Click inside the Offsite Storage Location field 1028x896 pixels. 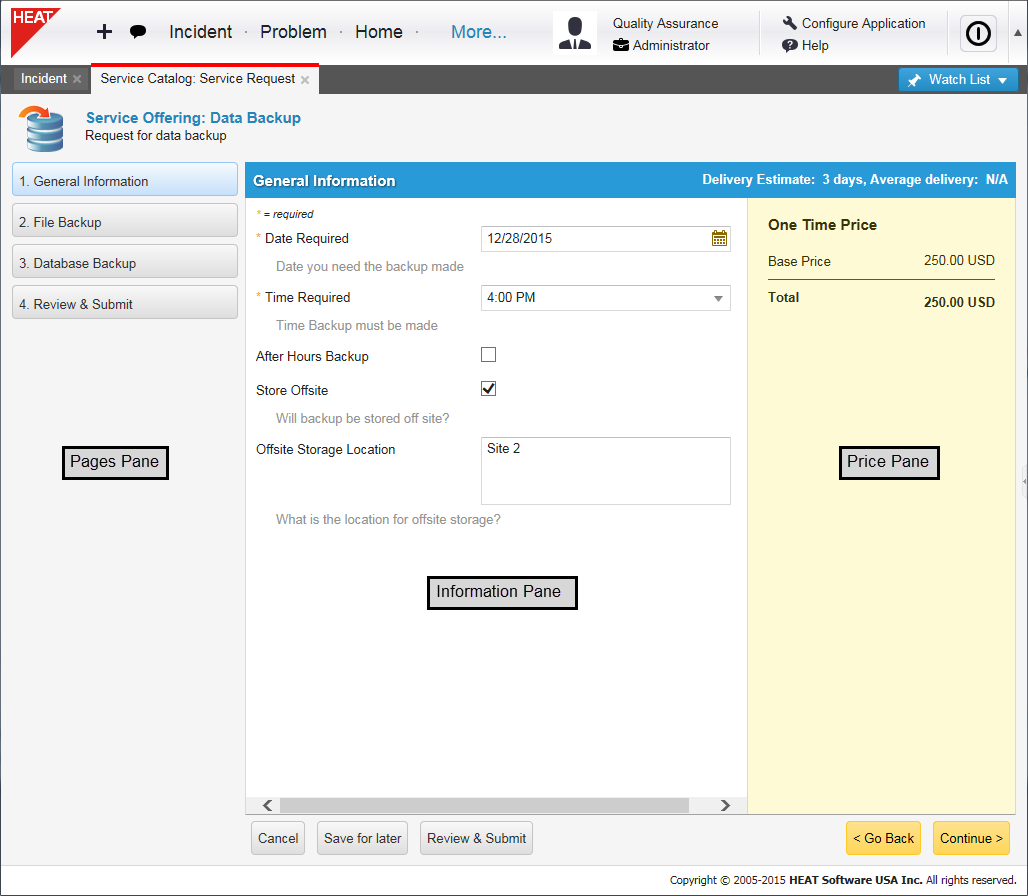[605, 470]
